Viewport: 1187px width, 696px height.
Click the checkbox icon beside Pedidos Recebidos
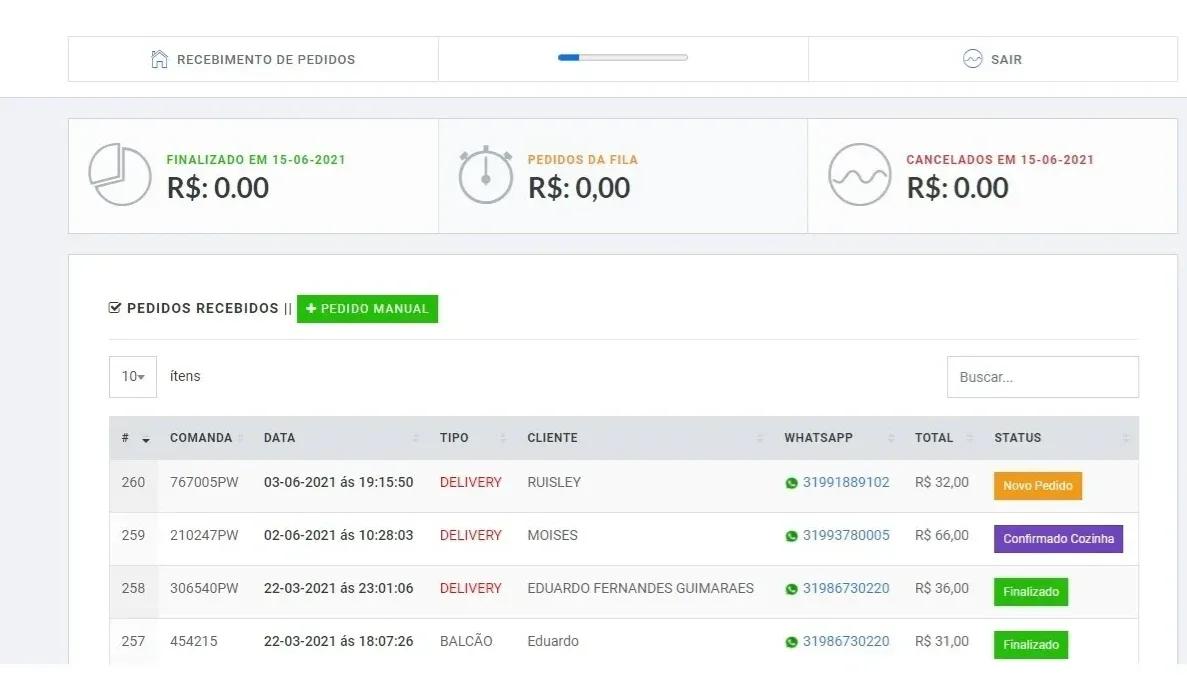[x=115, y=307]
